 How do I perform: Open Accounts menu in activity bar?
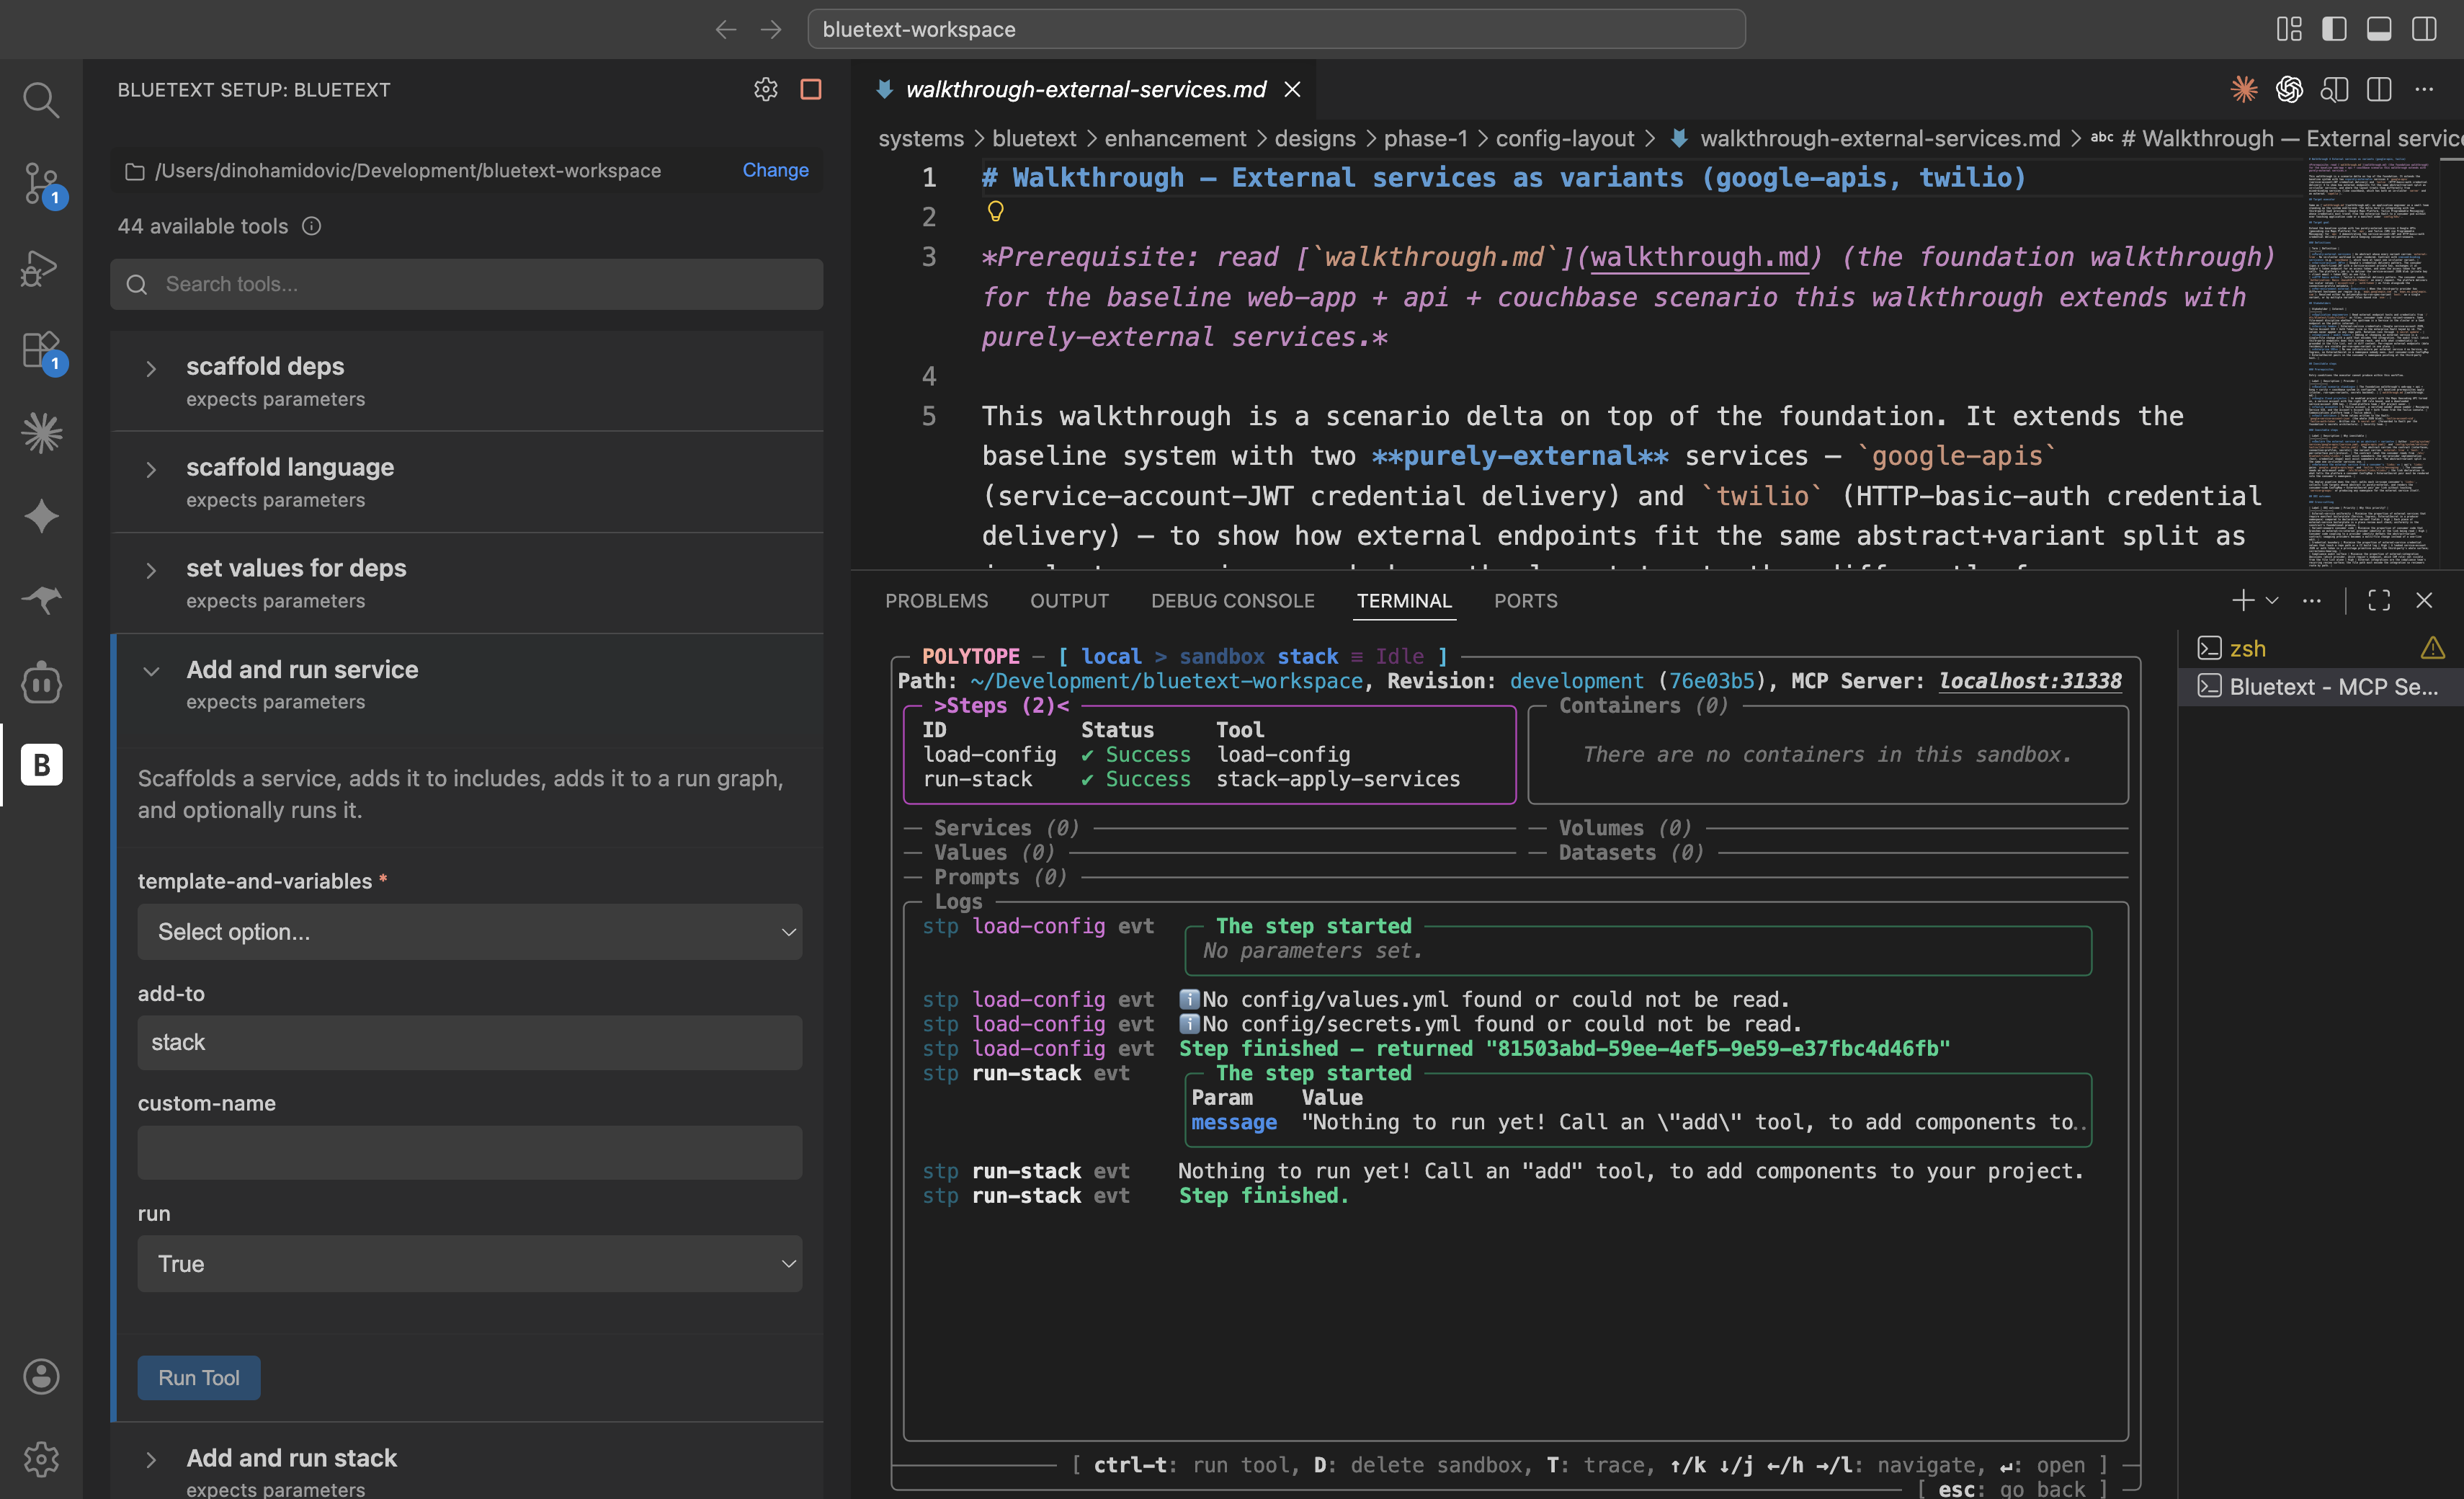(x=41, y=1376)
